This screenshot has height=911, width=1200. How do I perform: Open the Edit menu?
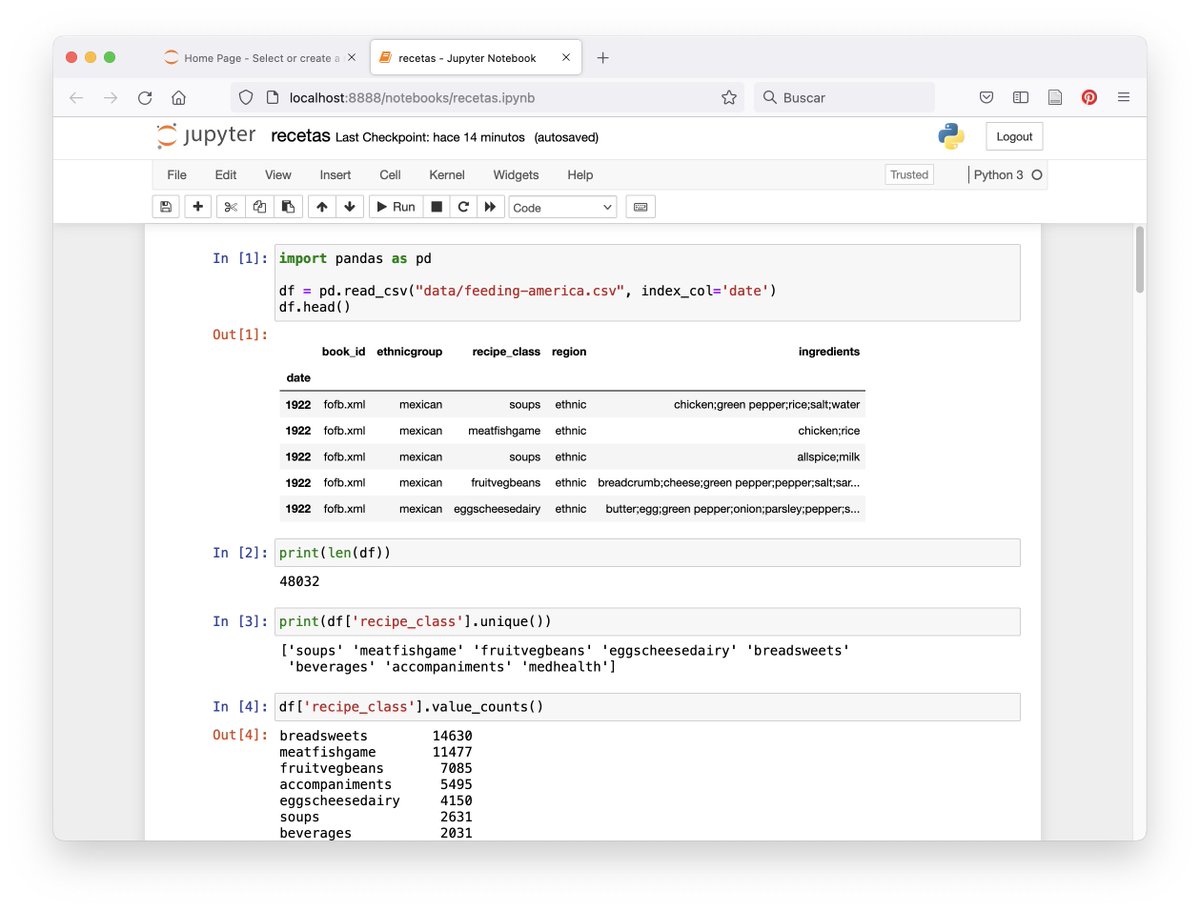pos(226,175)
